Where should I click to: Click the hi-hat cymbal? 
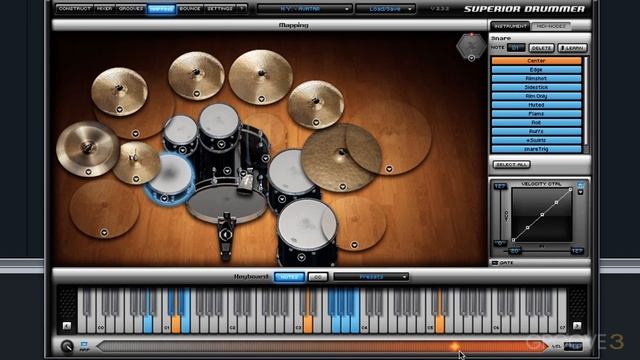(x=136, y=162)
